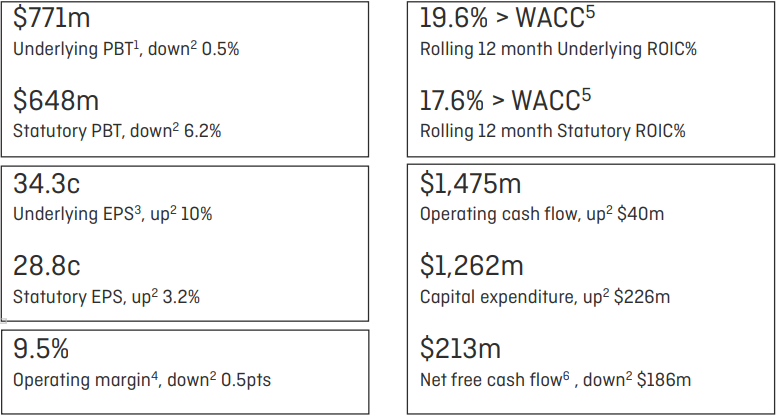Viewport: 777px width, 416px height.
Task: Select Capital expenditure, up $226m caption
Action: (545, 297)
